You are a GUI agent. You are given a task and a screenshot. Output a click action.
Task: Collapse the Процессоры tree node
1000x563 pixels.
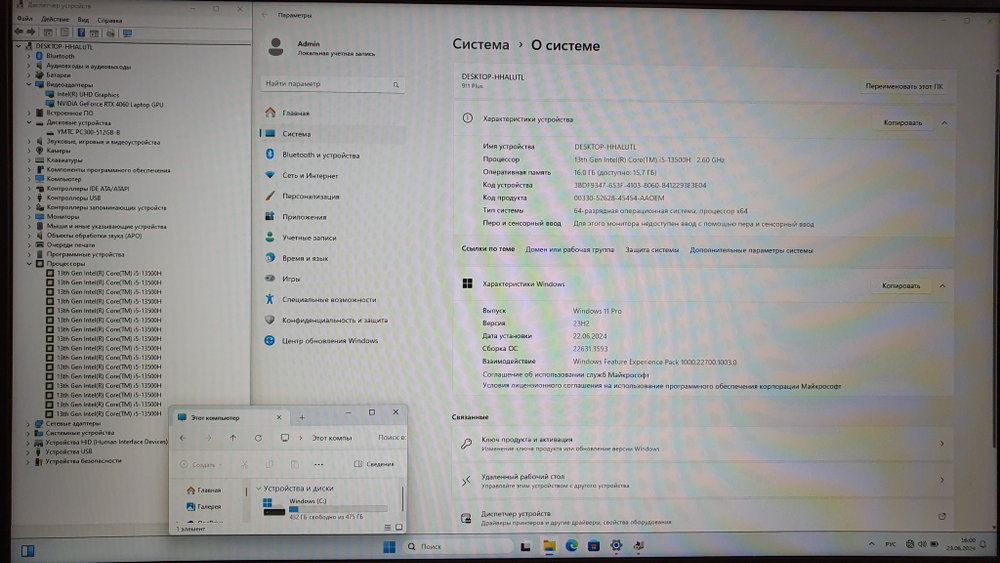click(x=29, y=264)
